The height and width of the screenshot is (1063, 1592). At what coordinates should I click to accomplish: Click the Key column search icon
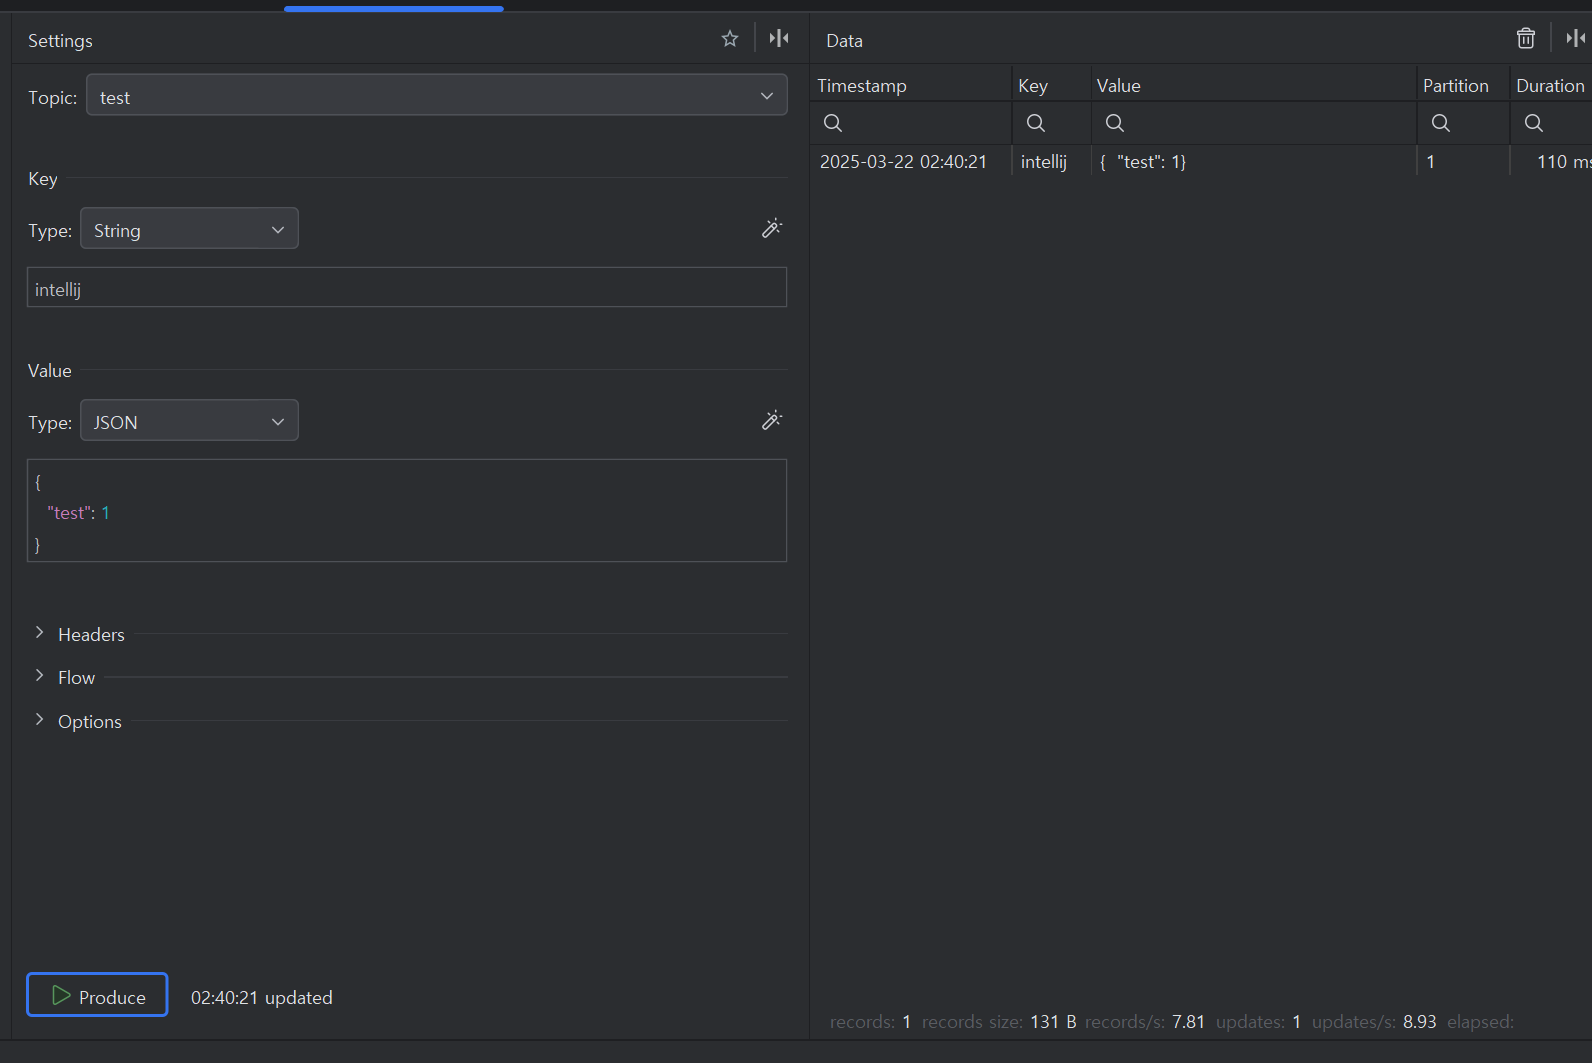1036,123
